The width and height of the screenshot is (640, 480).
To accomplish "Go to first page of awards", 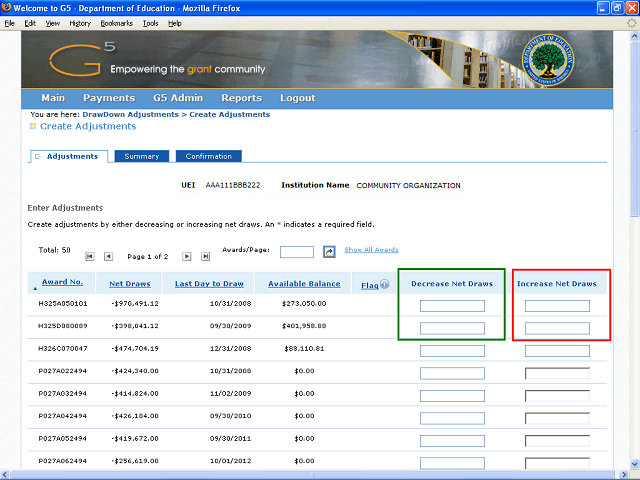I will pos(90,257).
